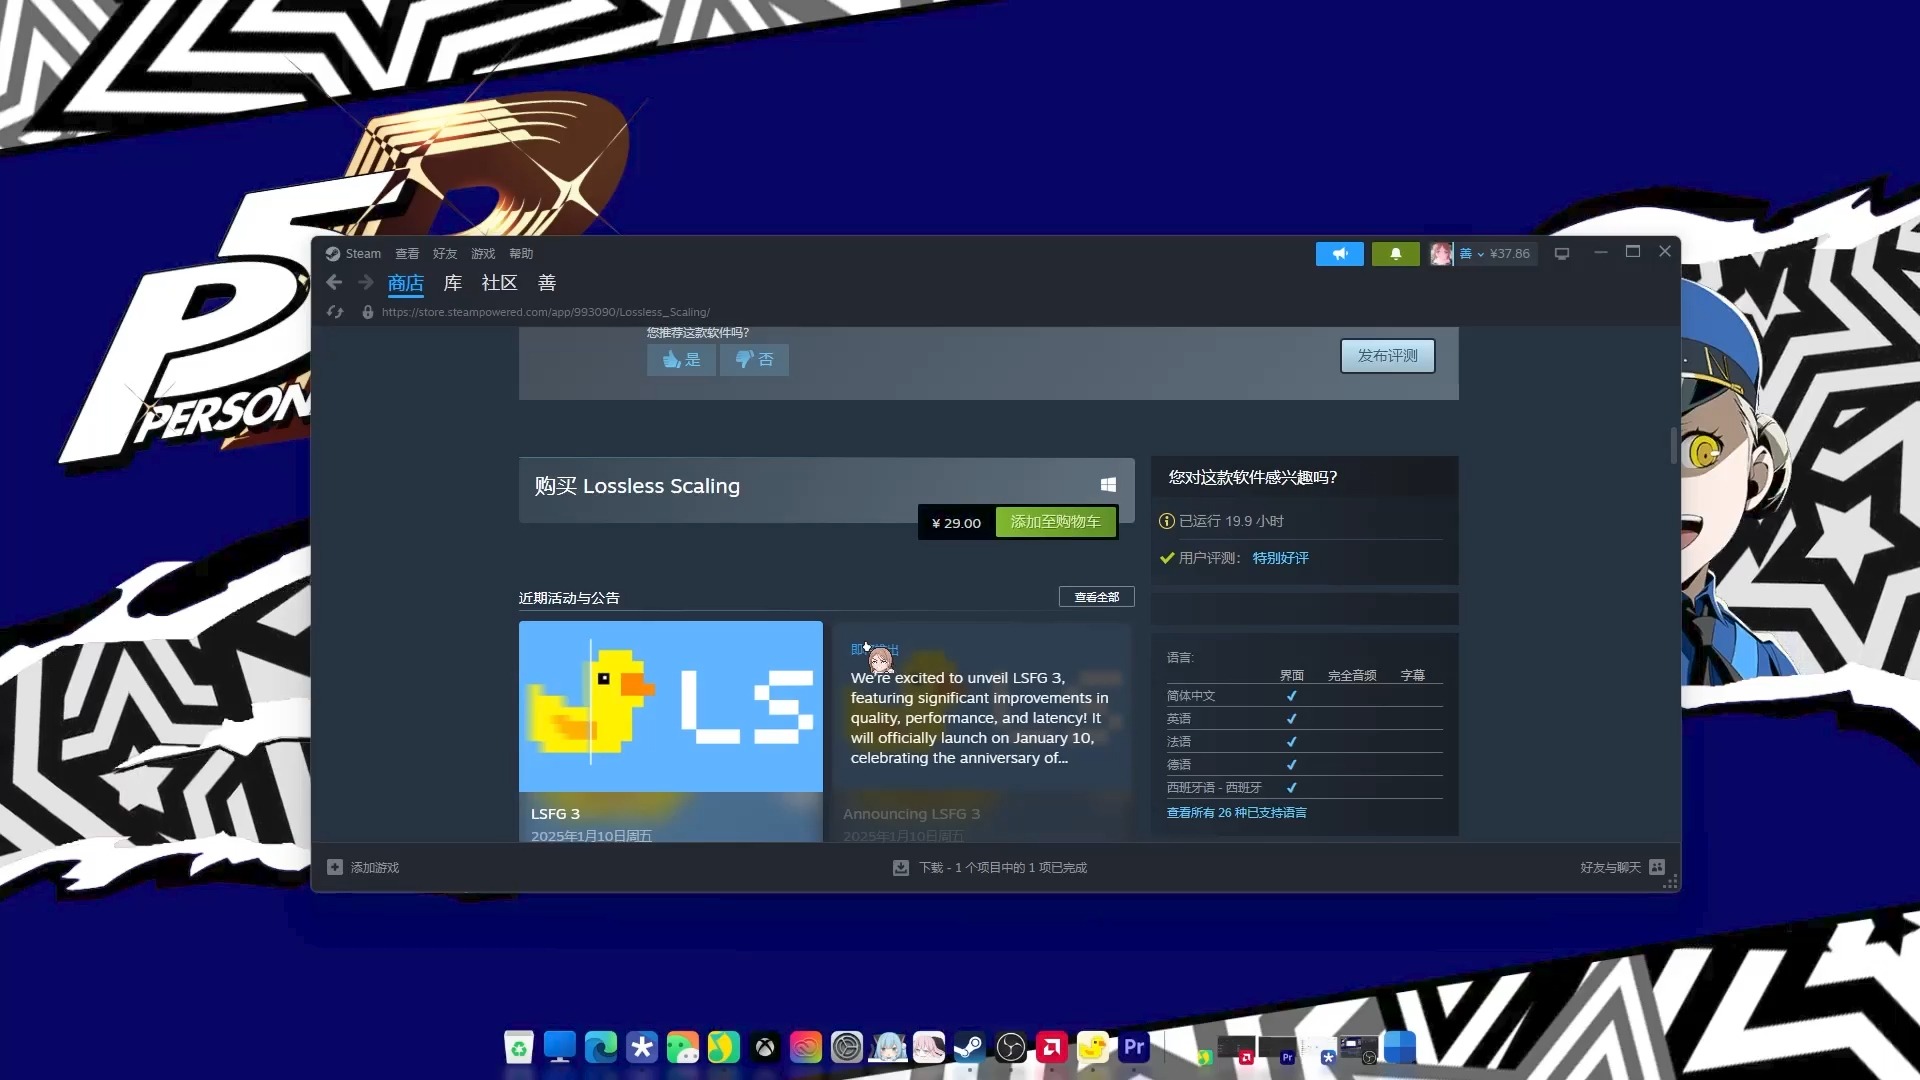Switch to 社区 community tab
The height and width of the screenshot is (1080, 1920).
[x=498, y=282]
